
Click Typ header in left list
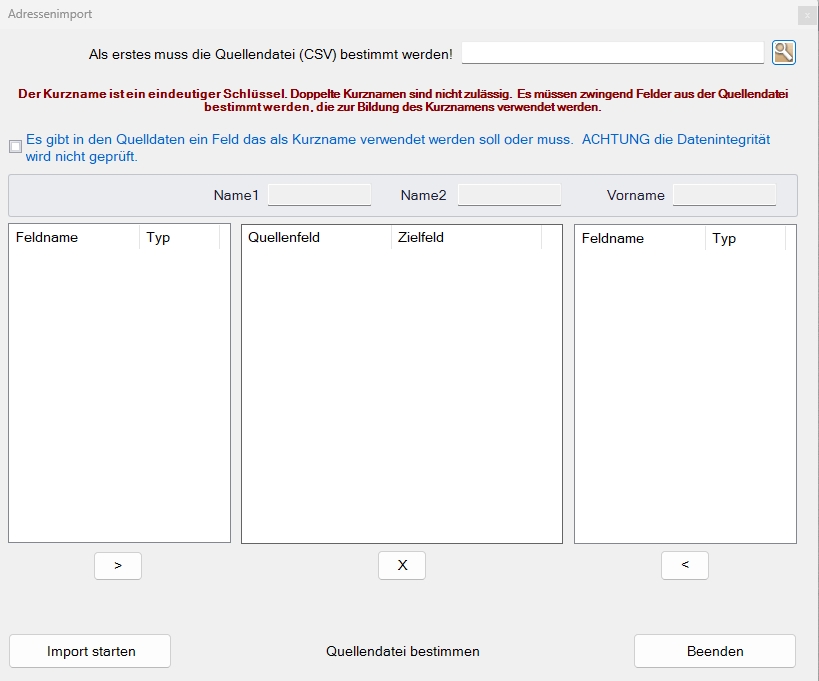click(x=180, y=238)
